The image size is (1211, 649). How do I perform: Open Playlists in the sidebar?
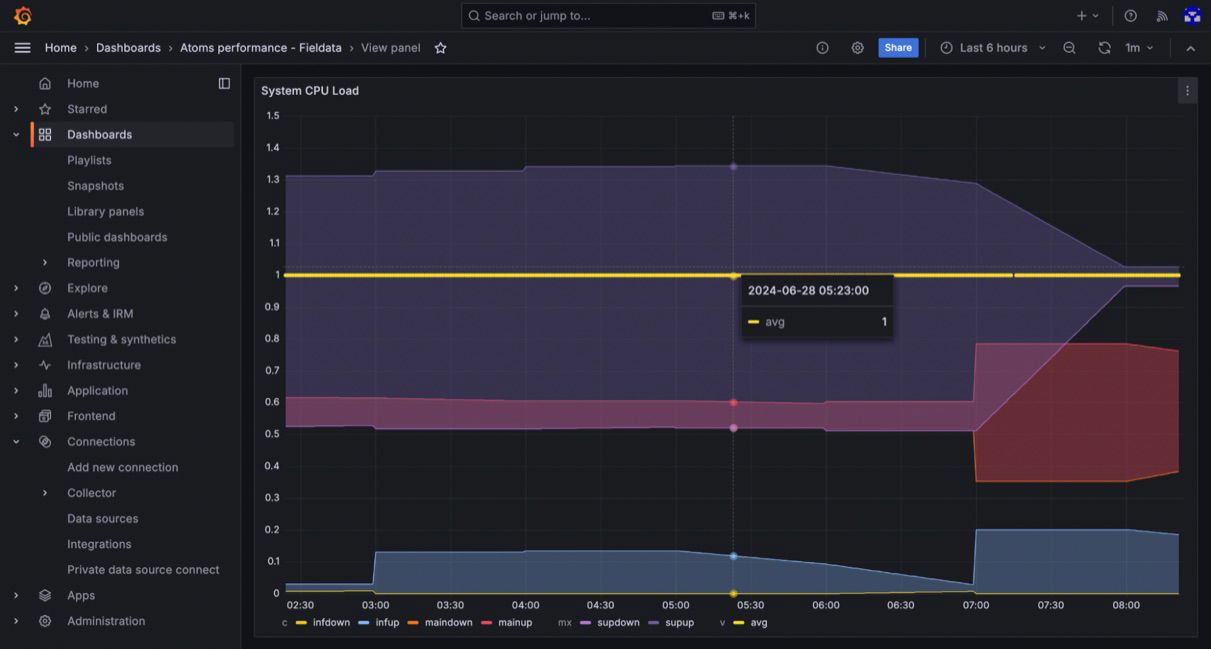(89, 160)
